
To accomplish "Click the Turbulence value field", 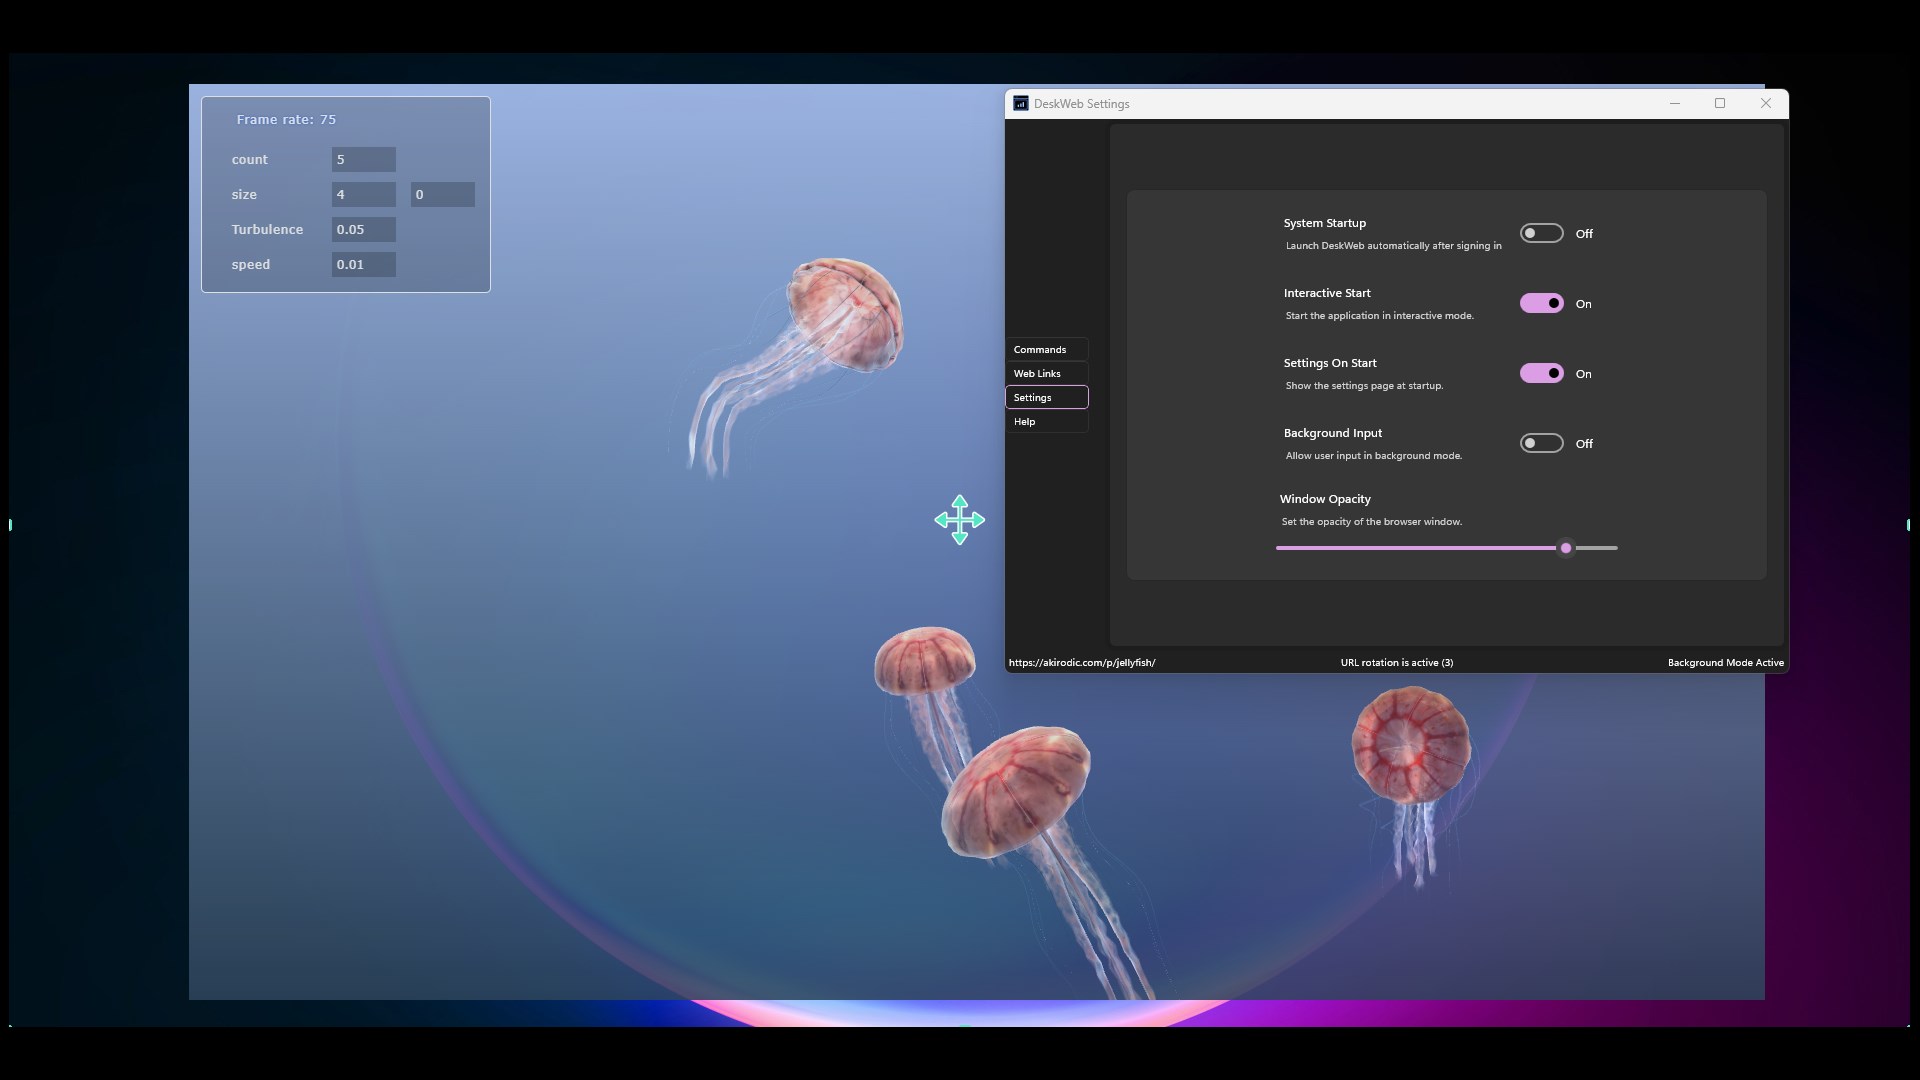I will pos(363,229).
